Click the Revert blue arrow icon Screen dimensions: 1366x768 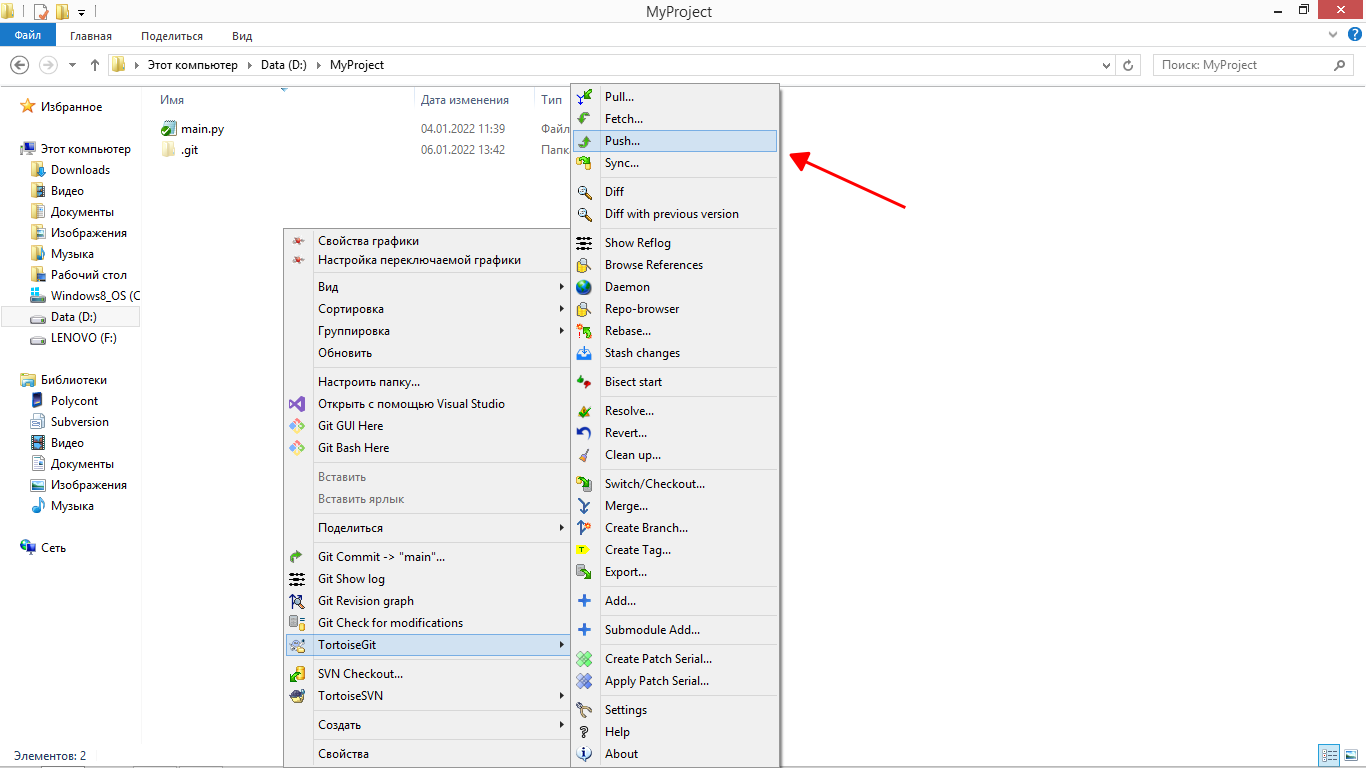[x=585, y=433]
